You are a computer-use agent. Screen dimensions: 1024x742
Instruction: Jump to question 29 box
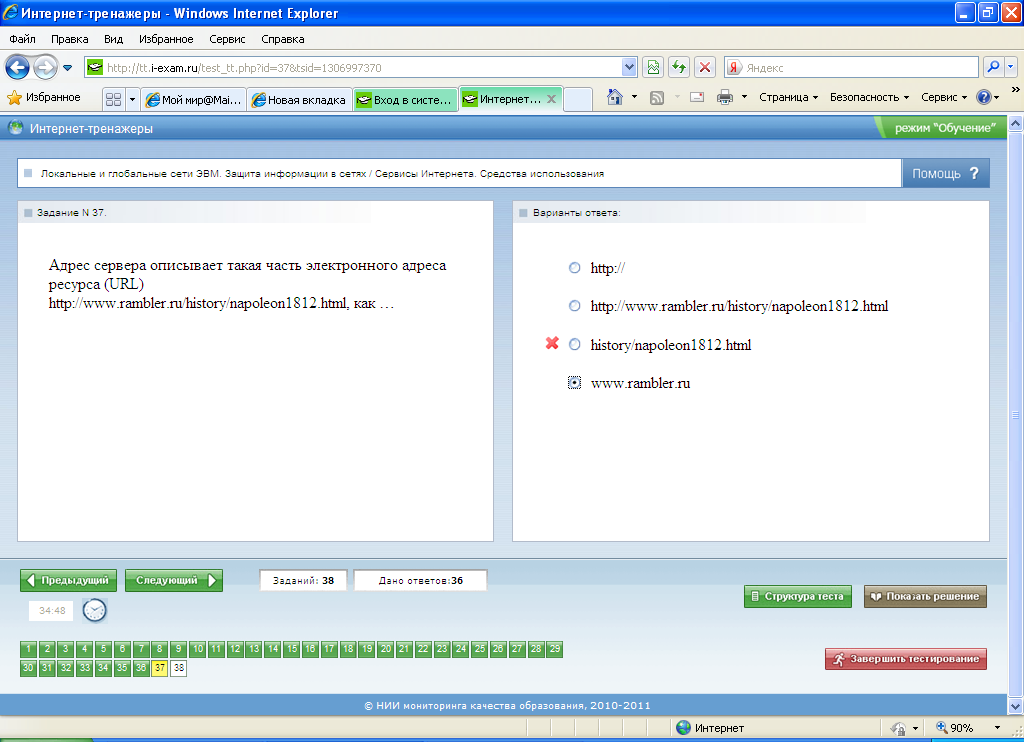pyautogui.click(x=554, y=649)
